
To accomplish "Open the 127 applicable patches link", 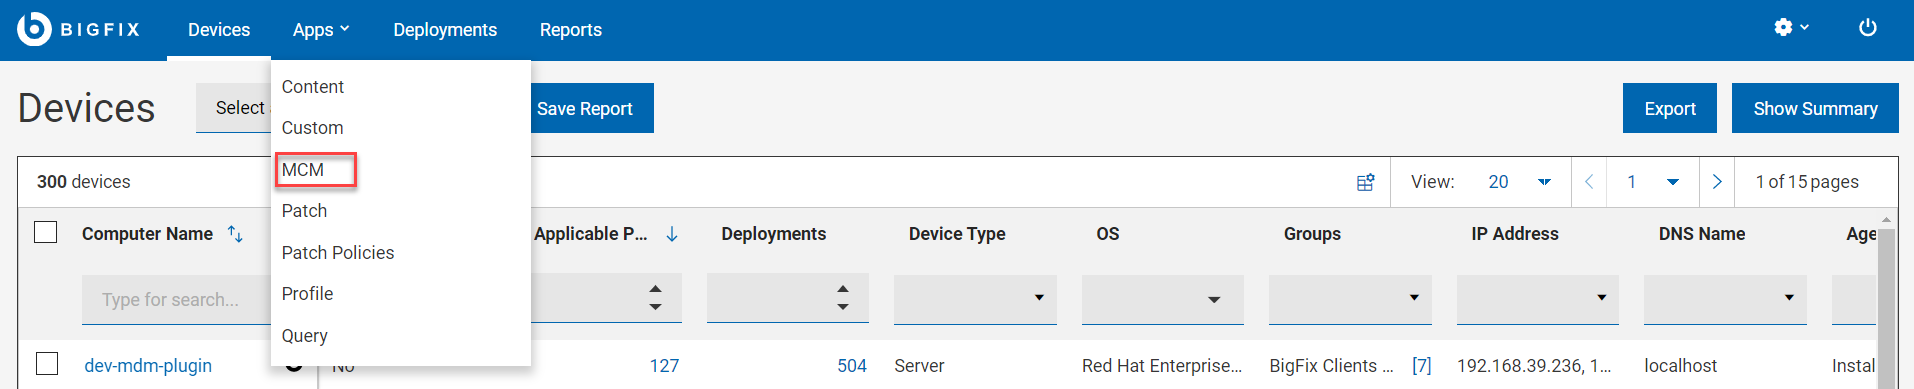I will pyautogui.click(x=664, y=366).
